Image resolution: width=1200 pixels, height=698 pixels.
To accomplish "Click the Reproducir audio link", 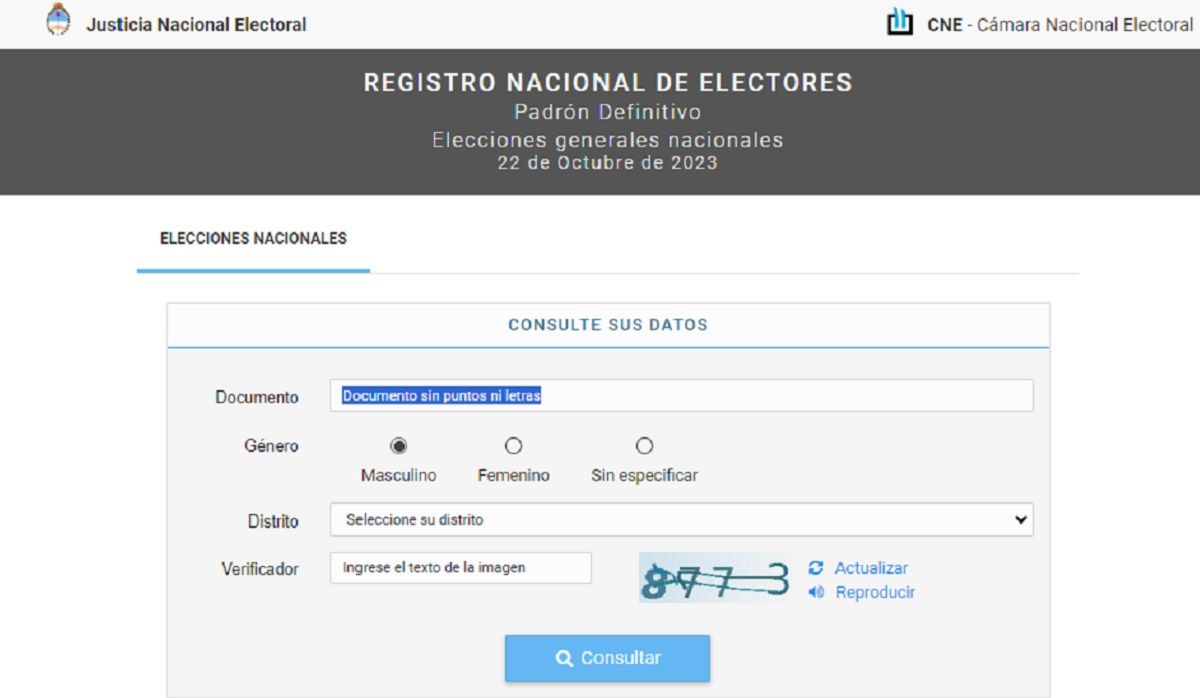I will [x=875, y=592].
